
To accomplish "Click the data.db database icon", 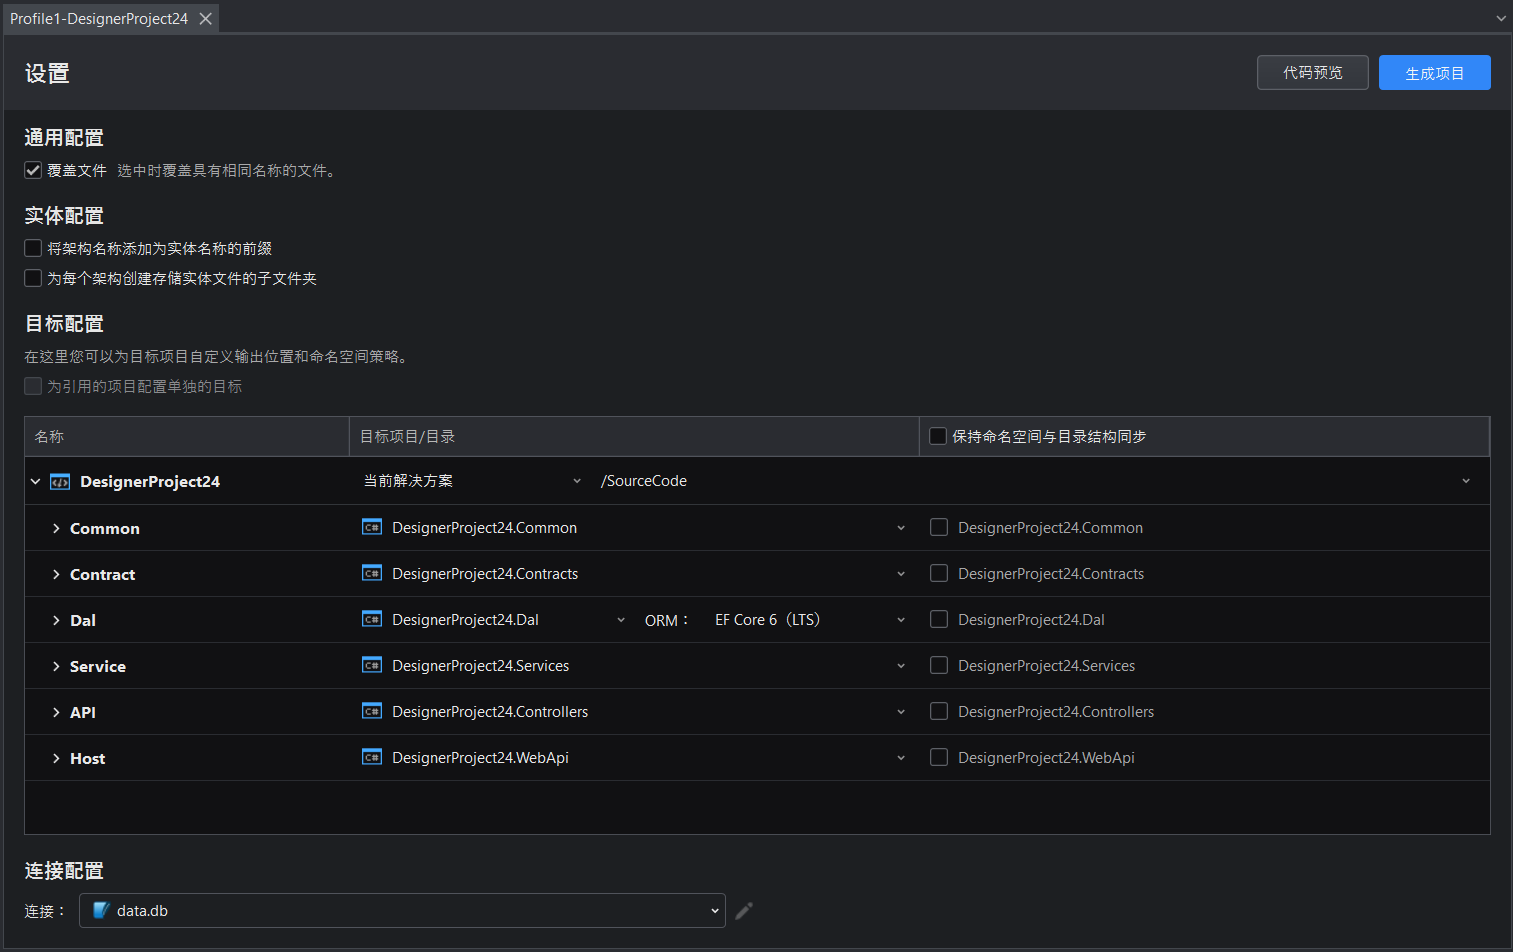I will tap(101, 910).
